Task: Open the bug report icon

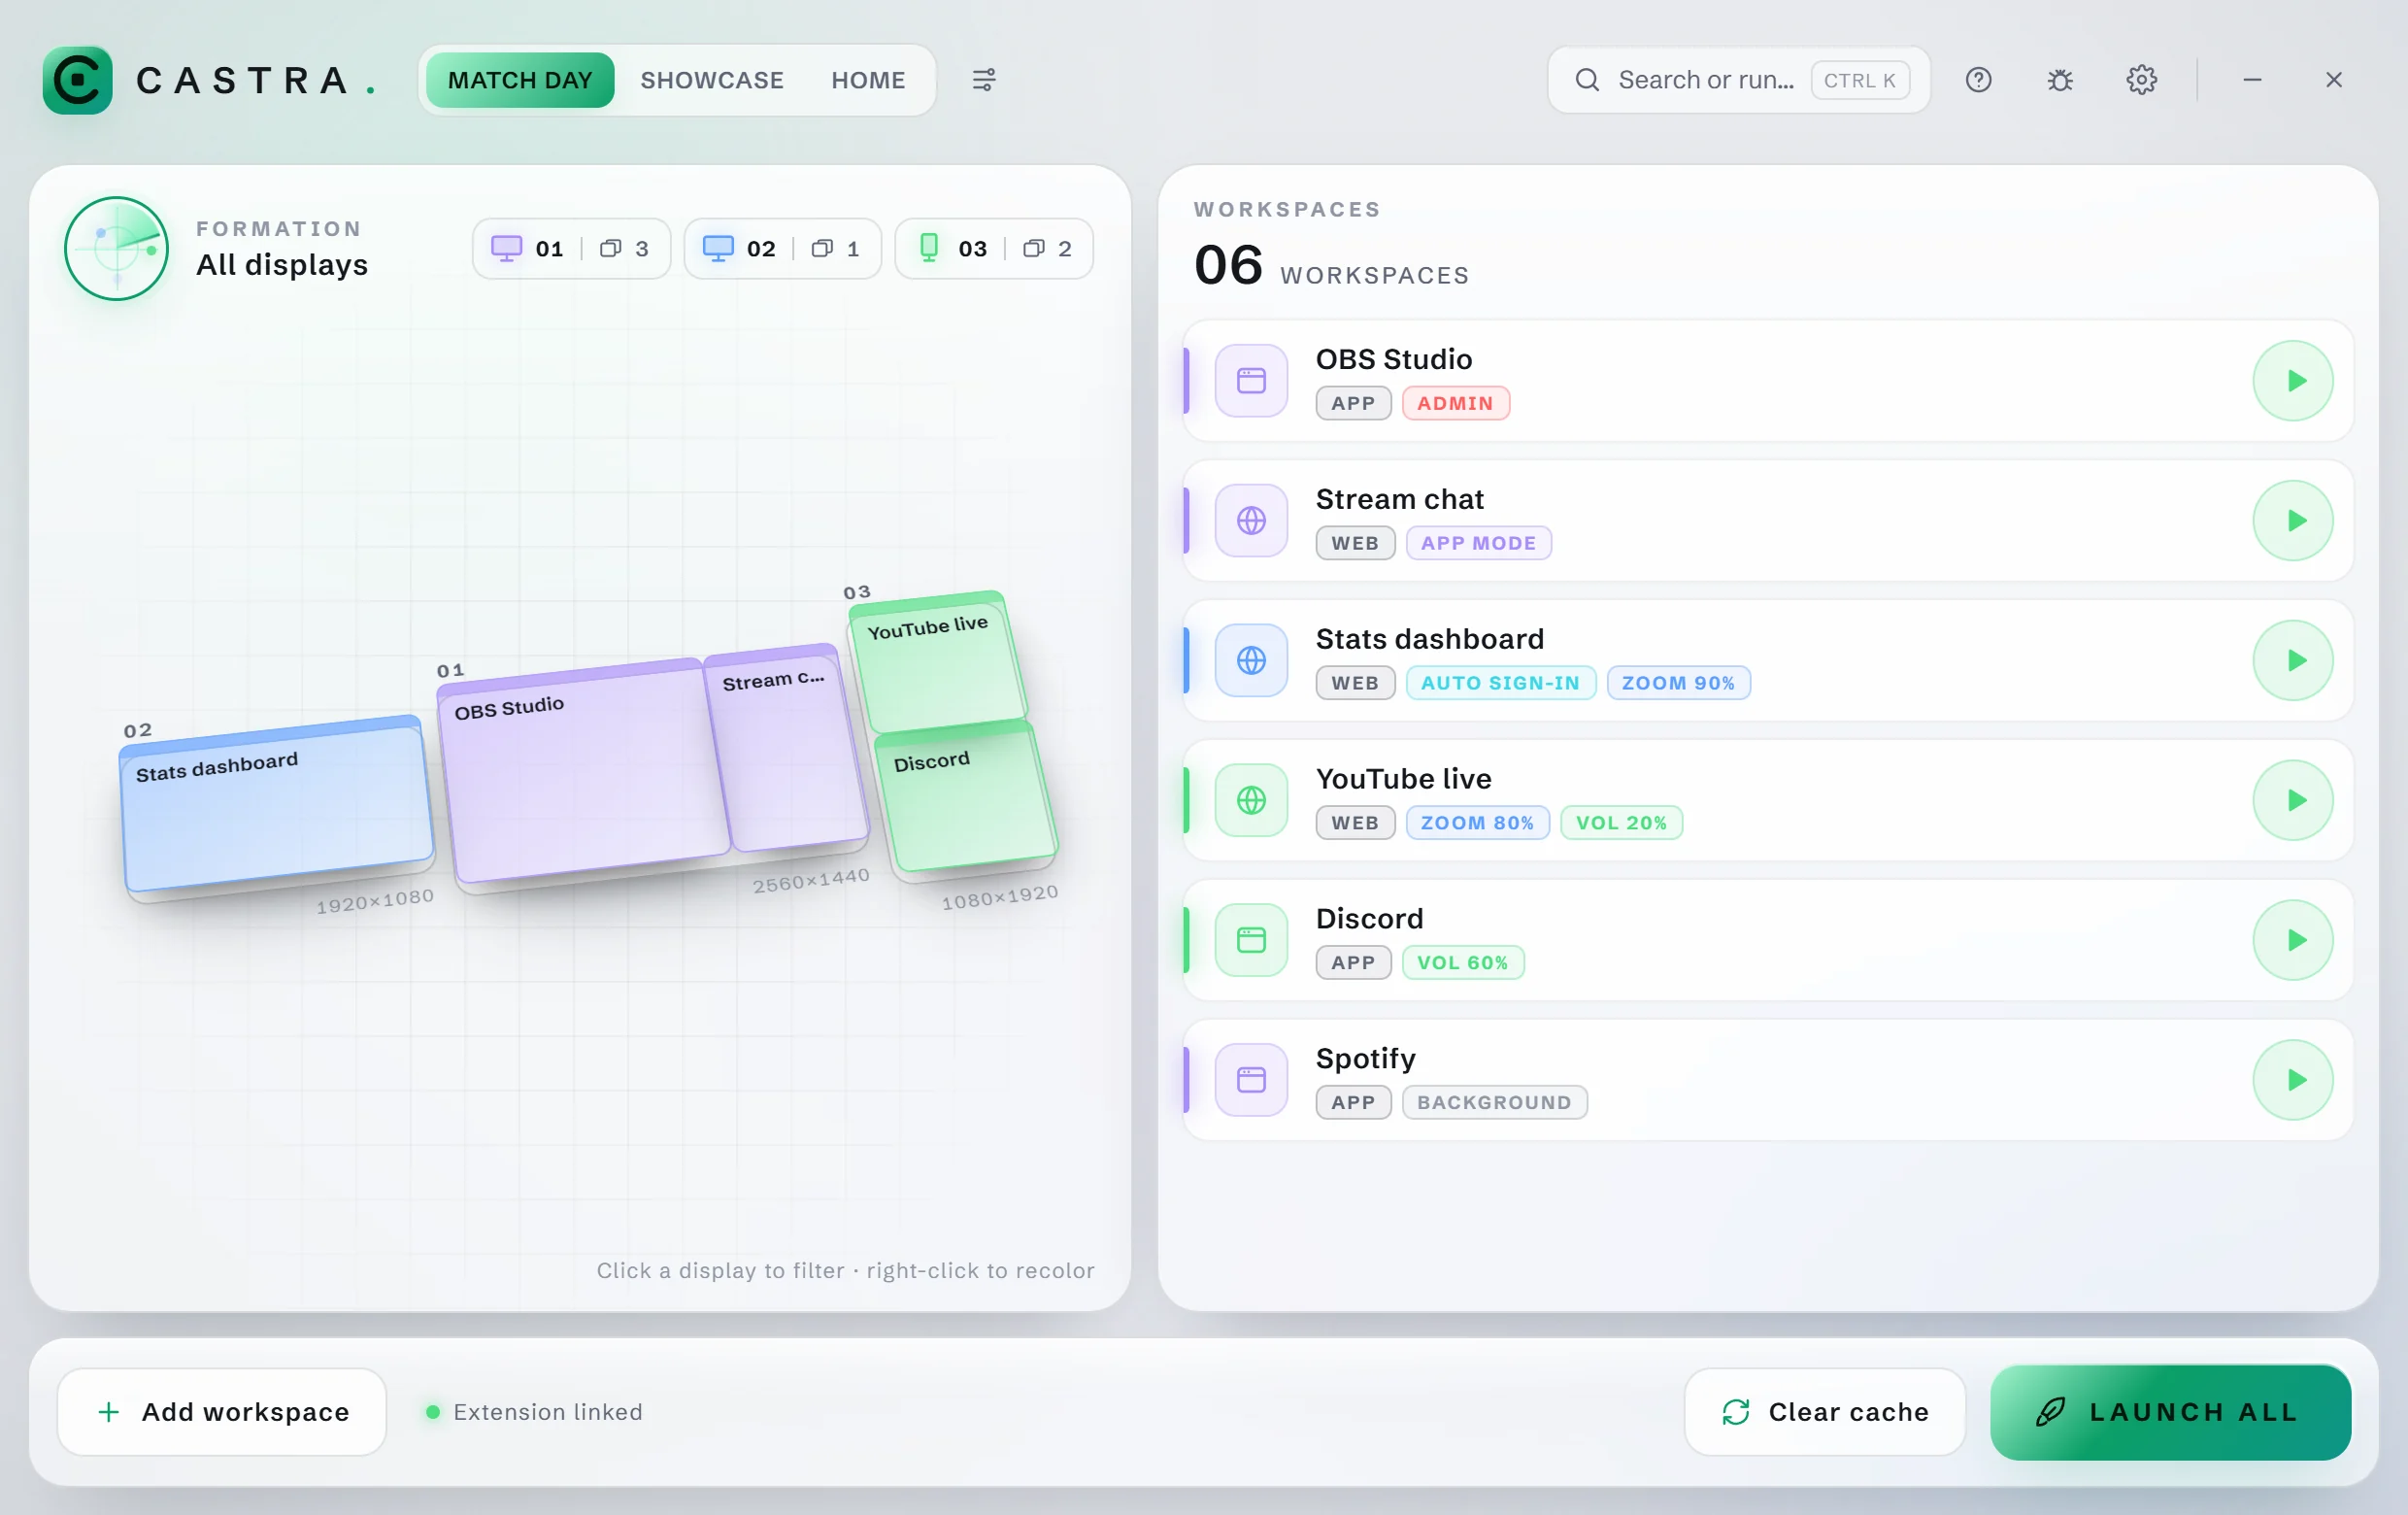Action: coord(2060,80)
